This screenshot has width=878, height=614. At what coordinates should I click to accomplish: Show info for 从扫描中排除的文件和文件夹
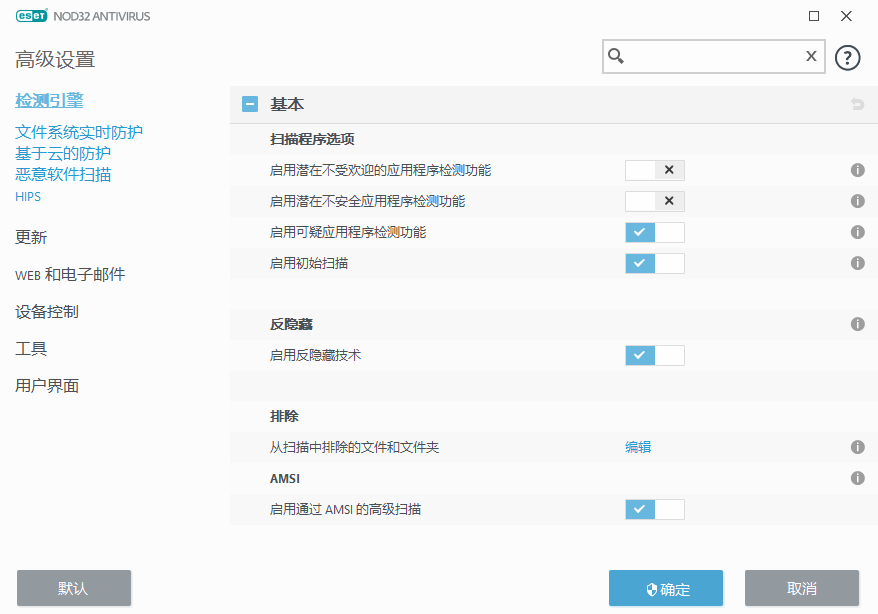tap(857, 447)
